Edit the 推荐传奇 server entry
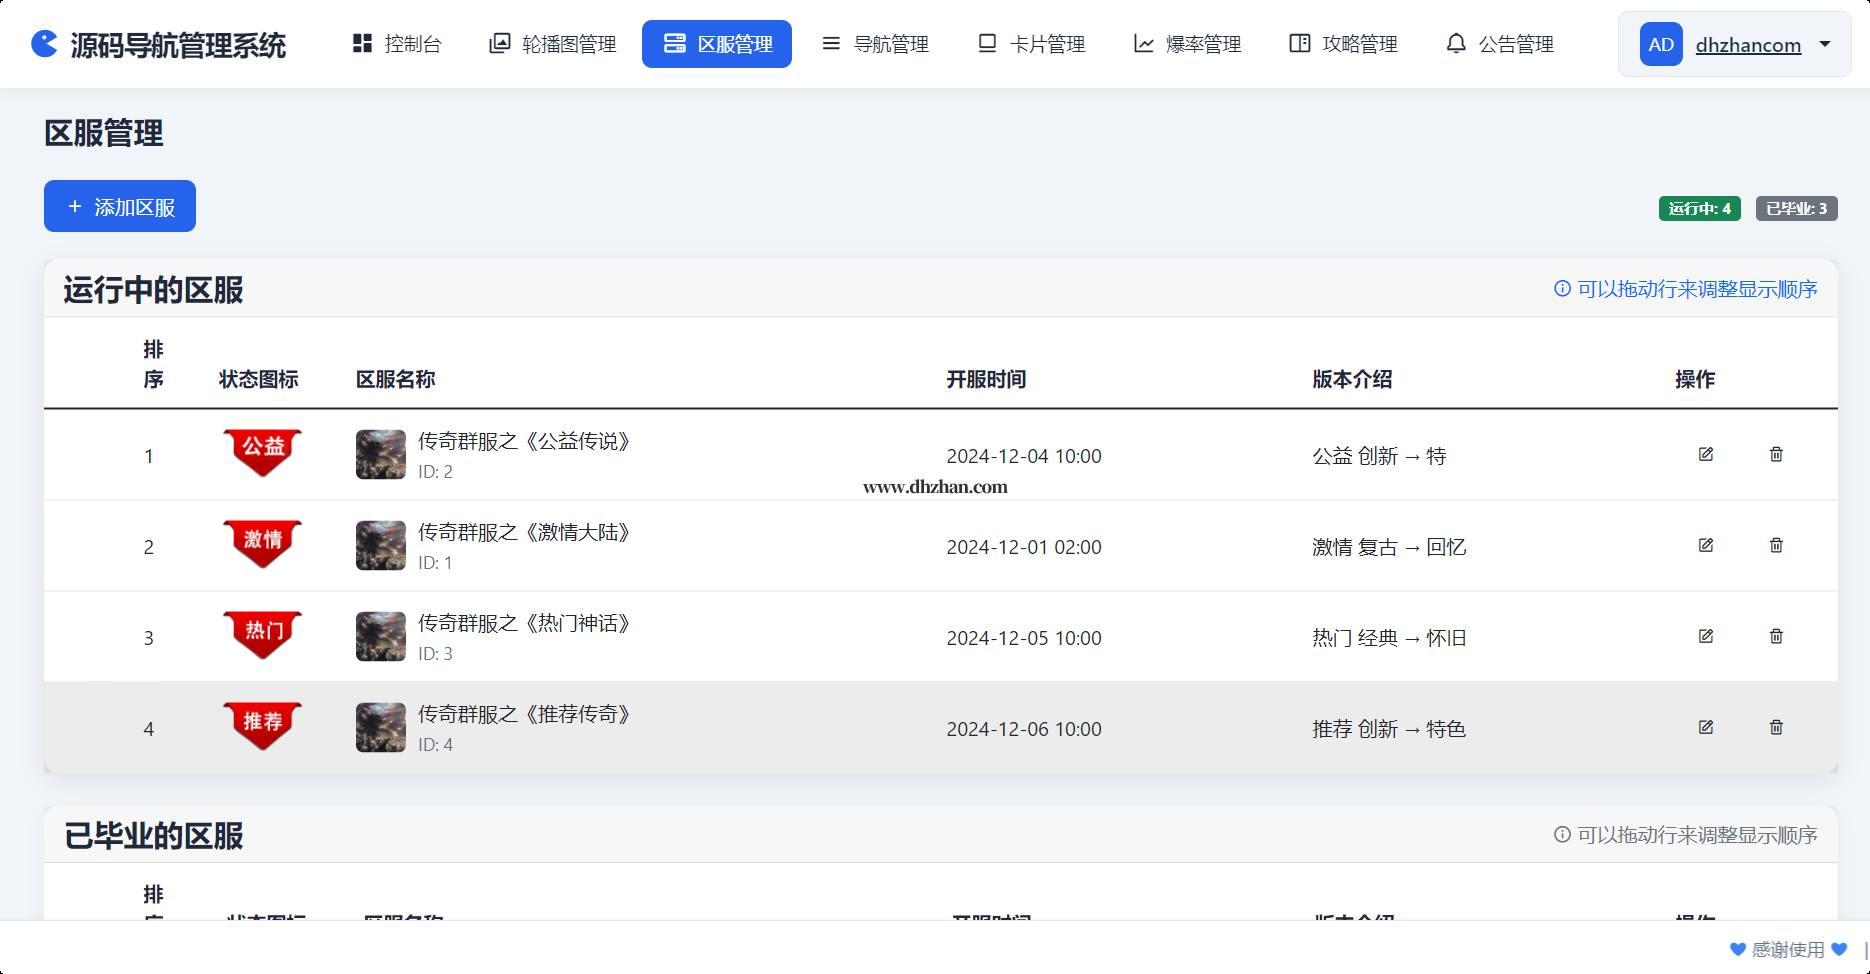This screenshot has height=974, width=1870. pos(1706,727)
